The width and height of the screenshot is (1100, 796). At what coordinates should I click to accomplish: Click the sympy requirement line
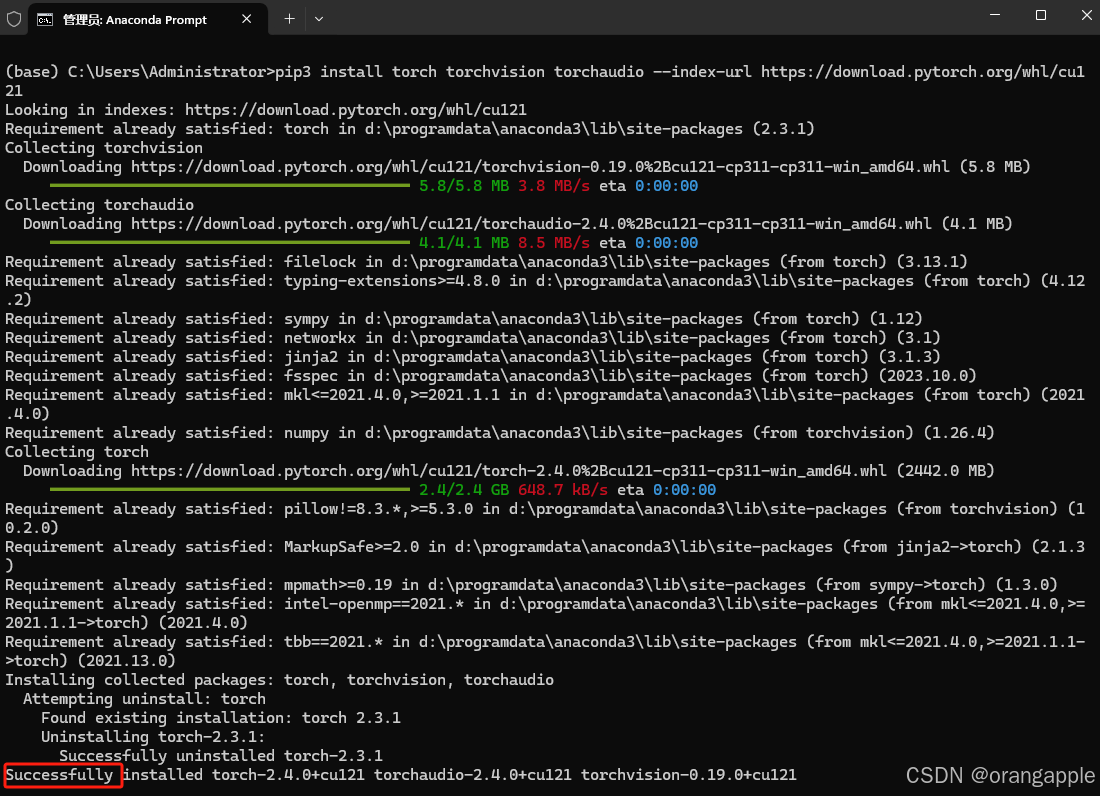pyautogui.click(x=464, y=319)
